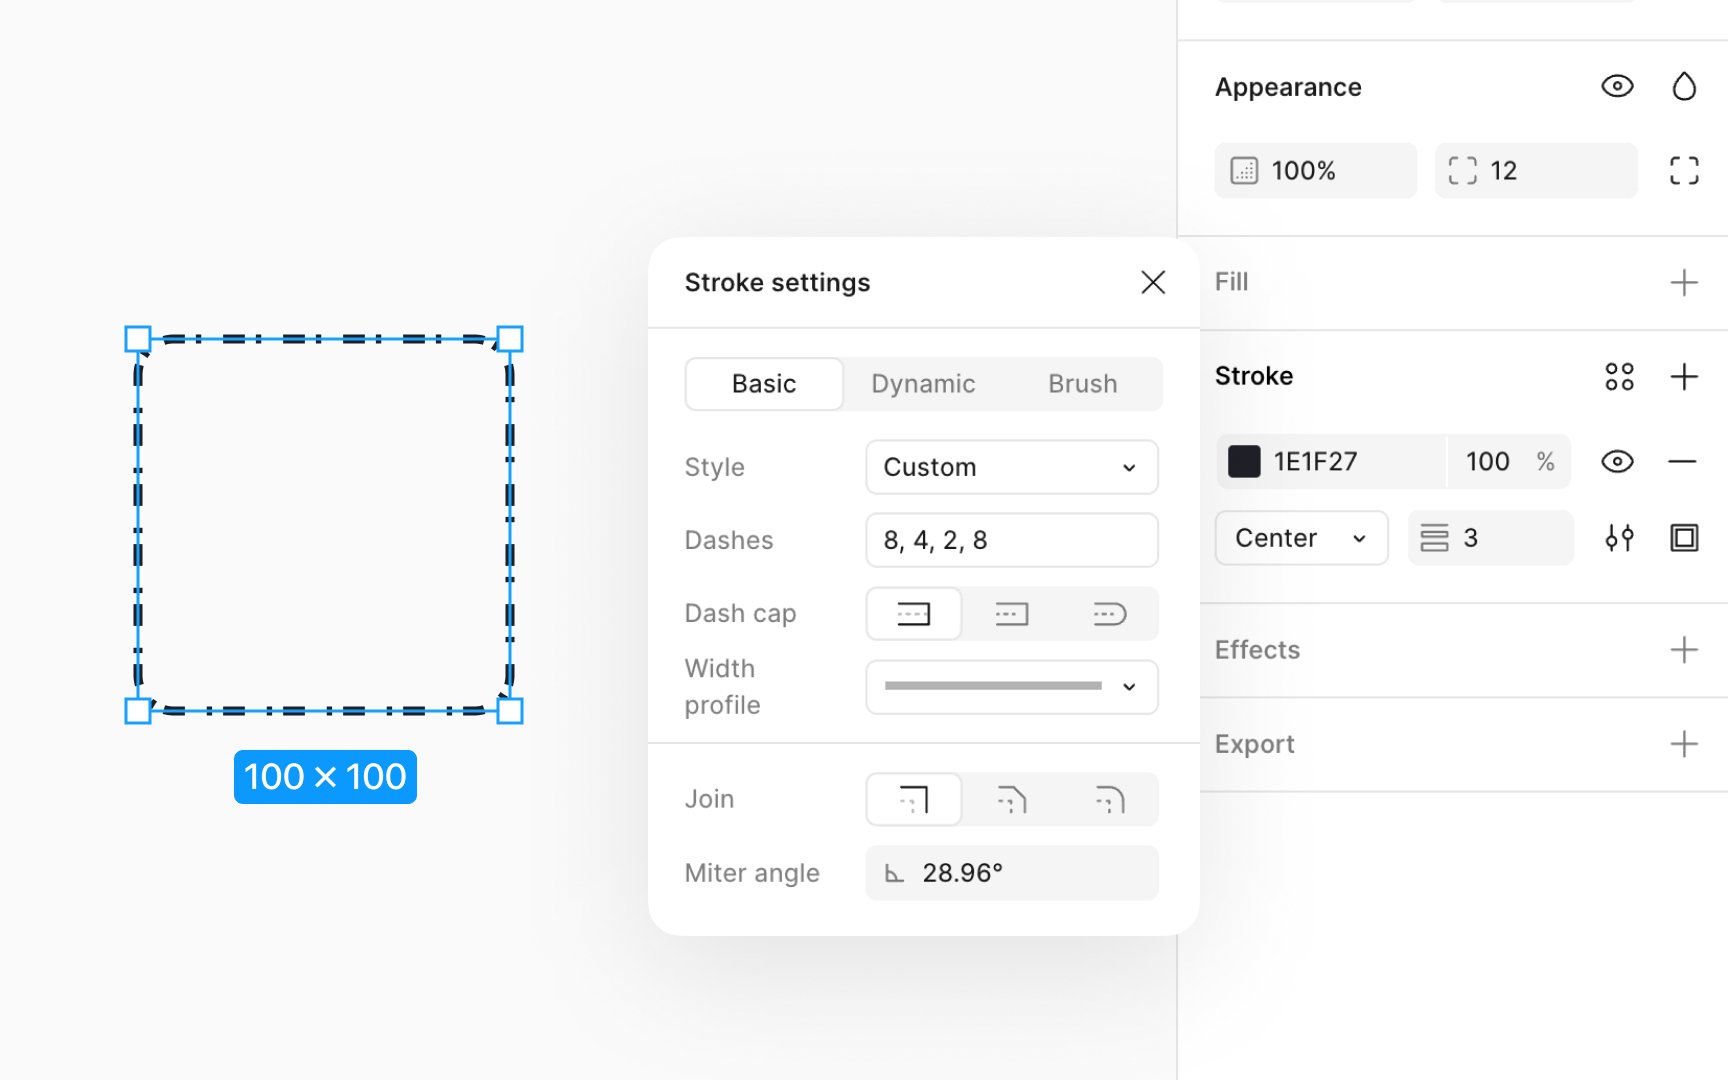Select the bevel join option

click(x=1011, y=800)
